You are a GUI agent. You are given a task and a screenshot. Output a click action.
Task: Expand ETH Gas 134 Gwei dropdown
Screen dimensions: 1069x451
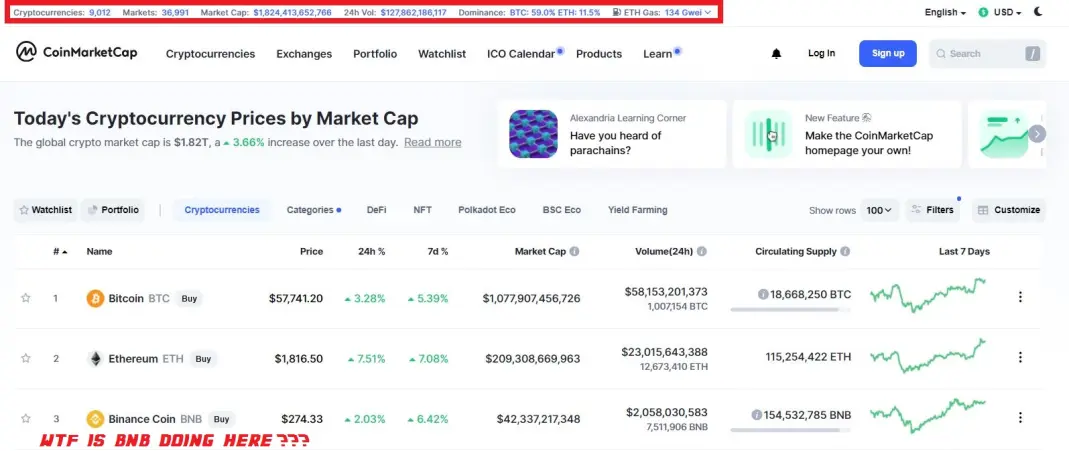point(688,12)
